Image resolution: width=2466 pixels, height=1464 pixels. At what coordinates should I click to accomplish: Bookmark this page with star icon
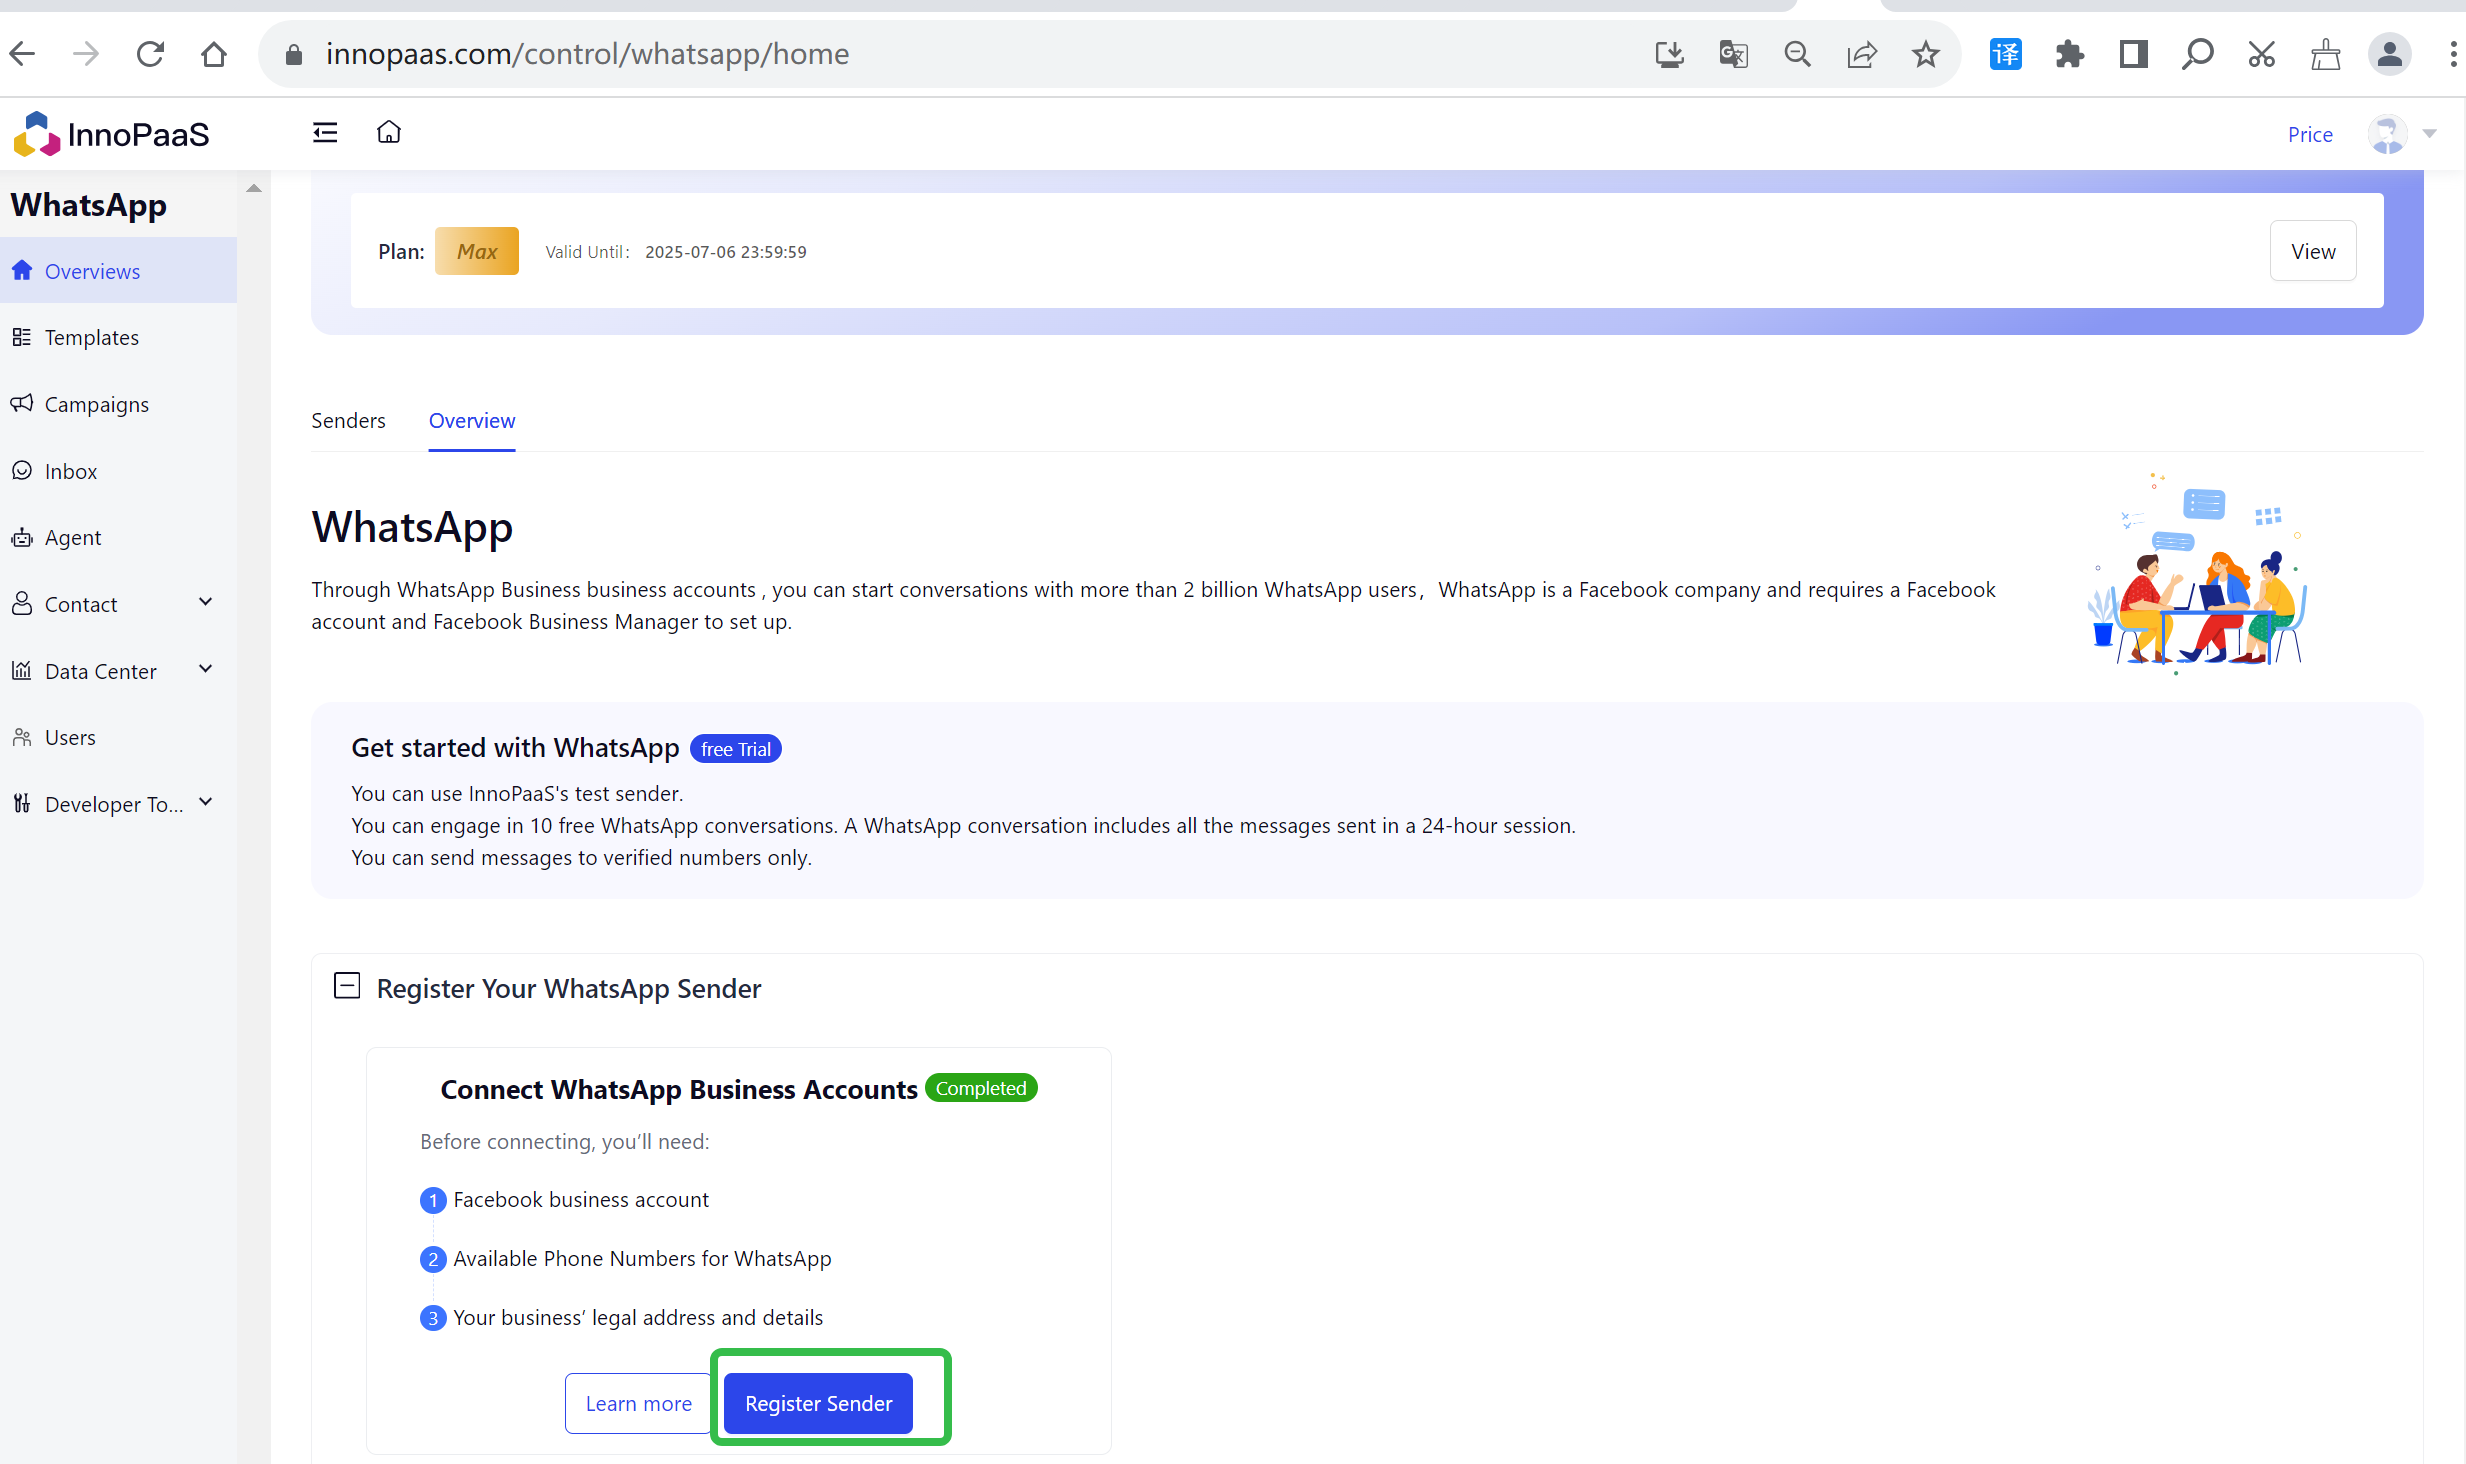pos(1925,54)
